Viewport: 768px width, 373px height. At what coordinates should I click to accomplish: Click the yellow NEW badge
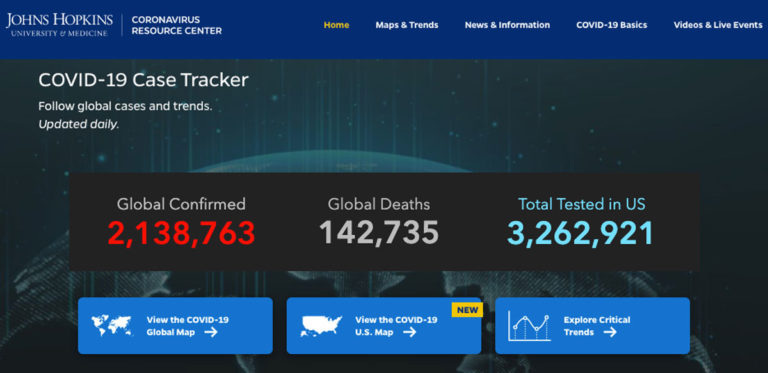tap(467, 310)
